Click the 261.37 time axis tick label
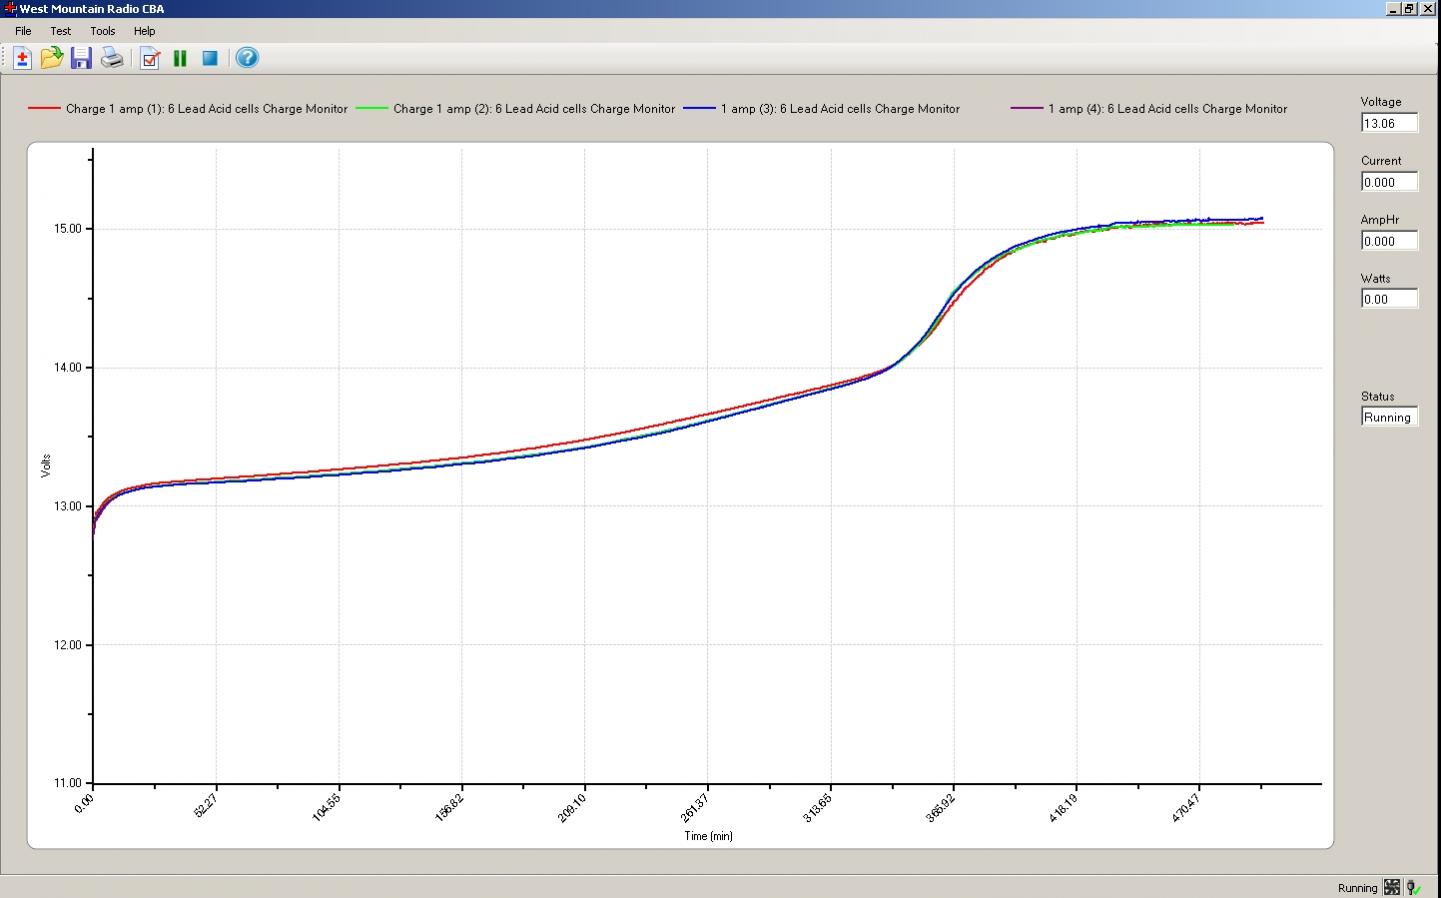Image resolution: width=1441 pixels, height=898 pixels. [695, 806]
